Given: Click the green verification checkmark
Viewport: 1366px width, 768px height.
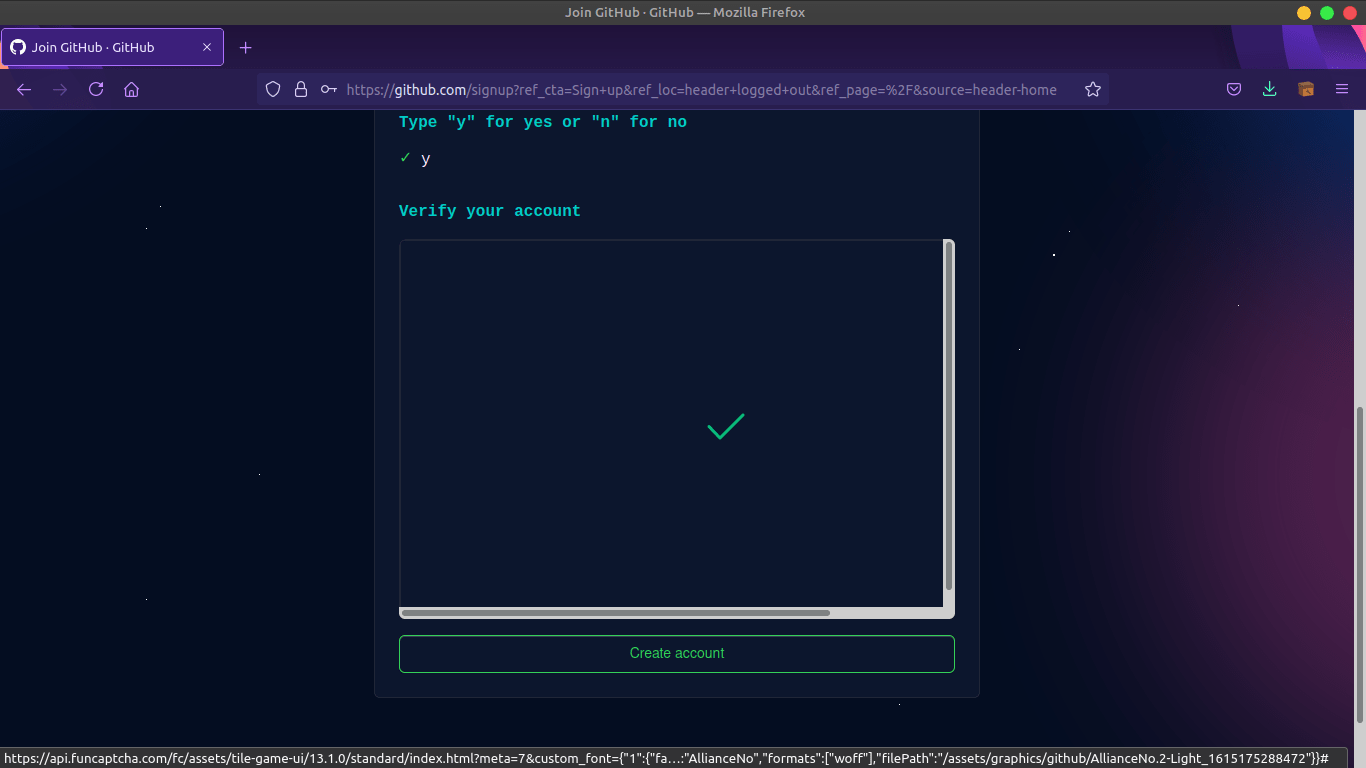Looking at the screenshot, I should (725, 427).
